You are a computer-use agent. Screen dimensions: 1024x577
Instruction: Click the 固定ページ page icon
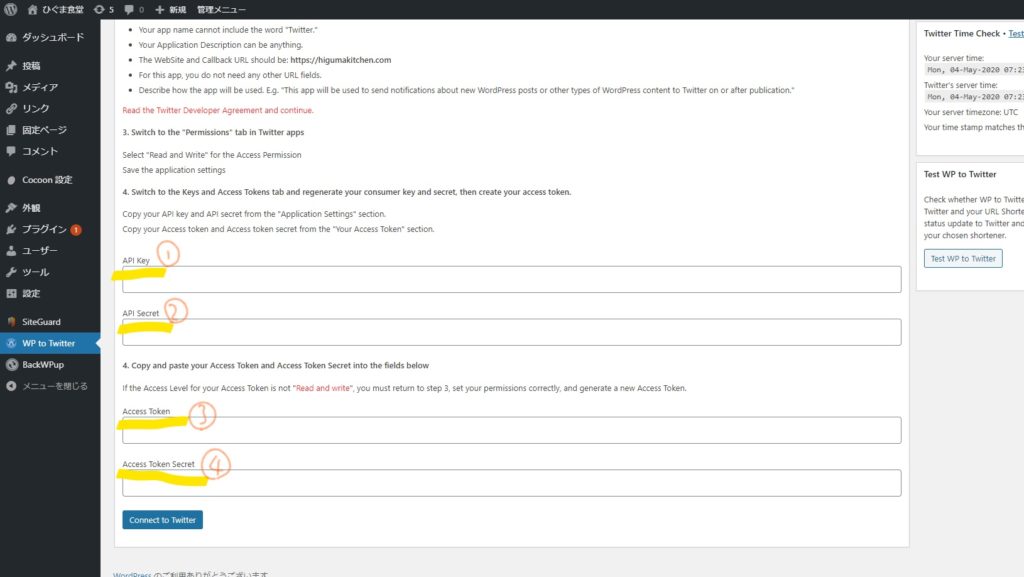pyautogui.click(x=11, y=130)
